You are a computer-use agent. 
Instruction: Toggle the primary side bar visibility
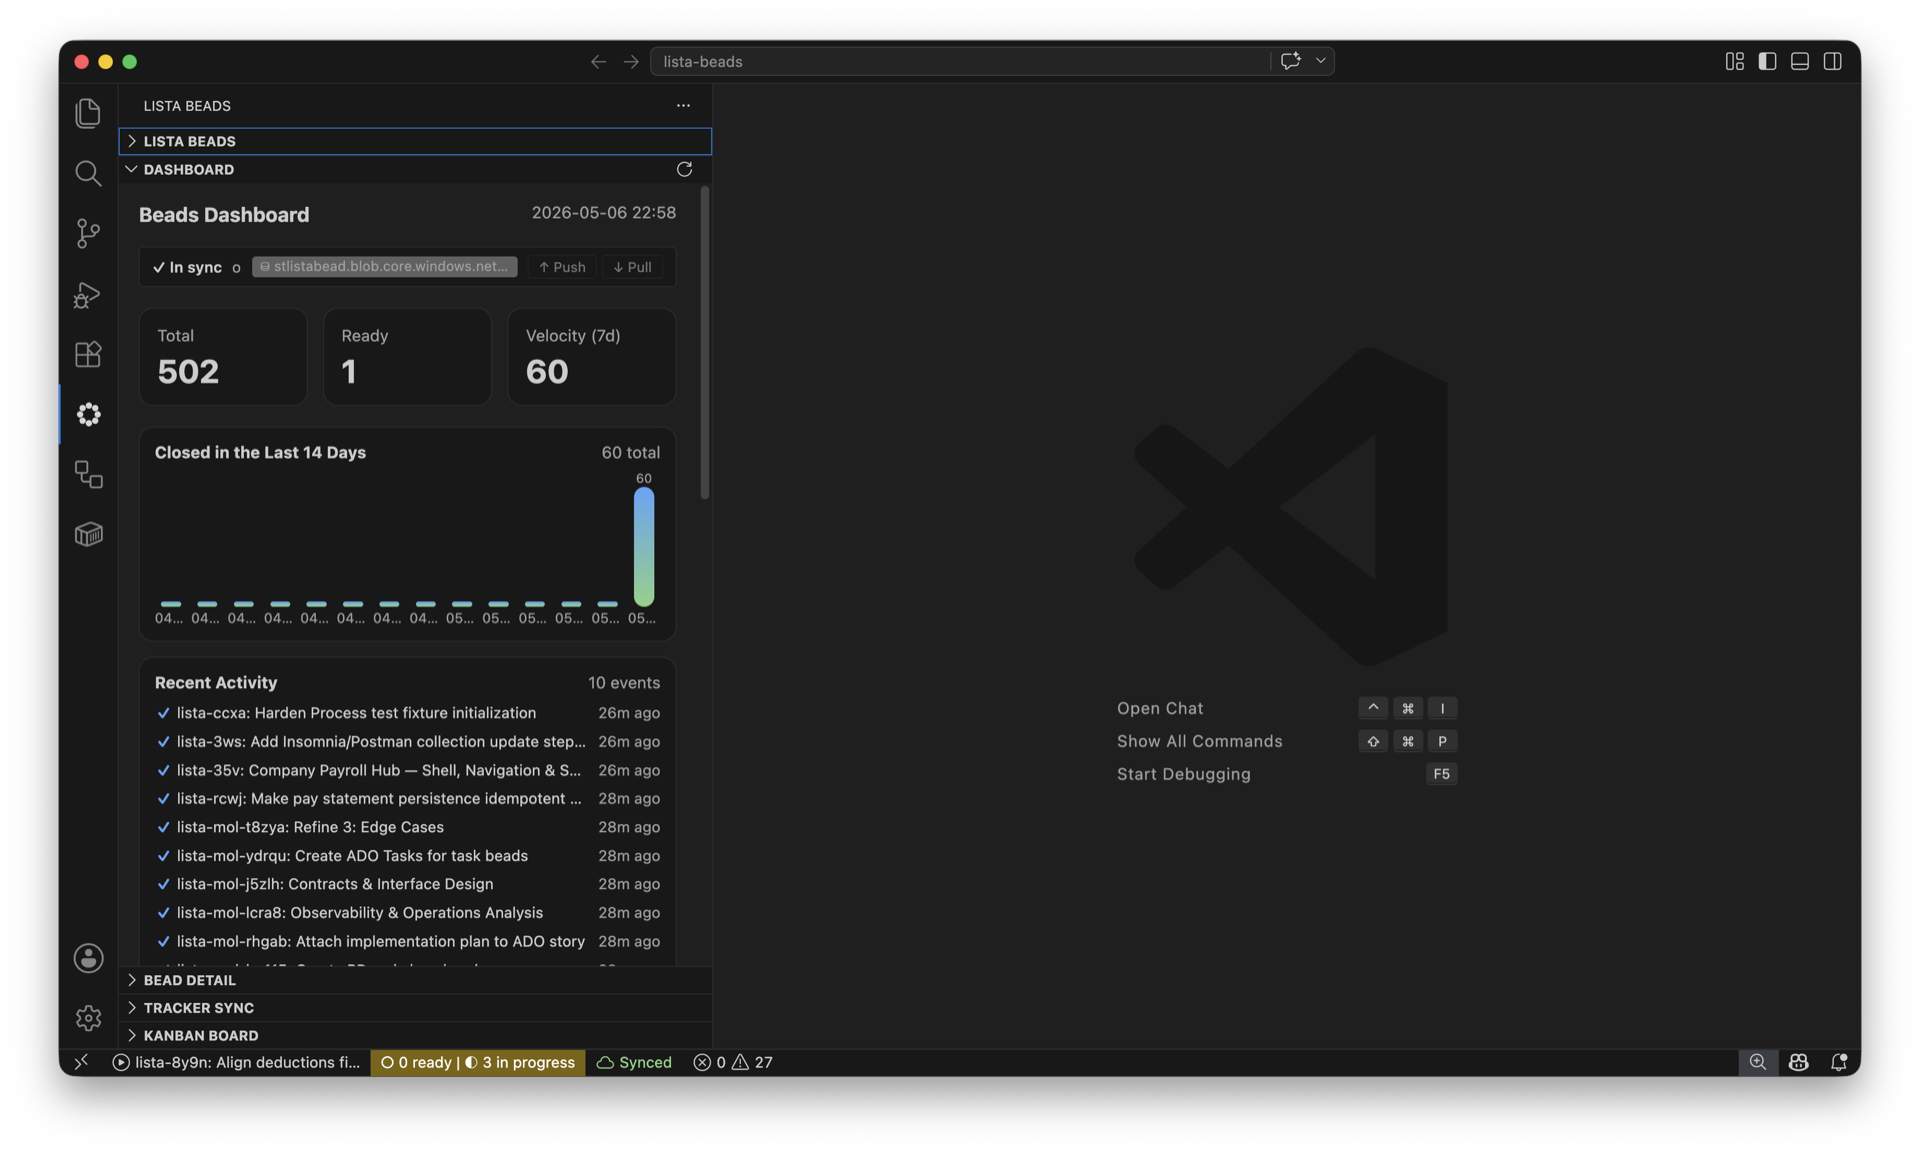coord(1767,61)
